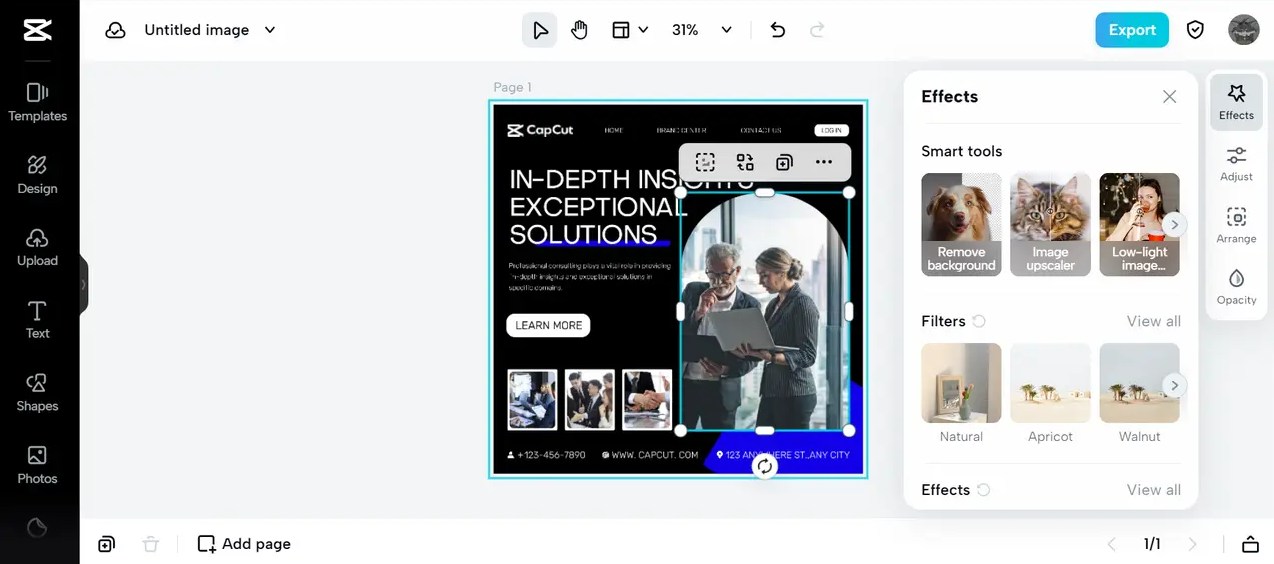This screenshot has height=564, width=1274.
Task: Select the arched business photo on canvas
Action: pos(765,311)
